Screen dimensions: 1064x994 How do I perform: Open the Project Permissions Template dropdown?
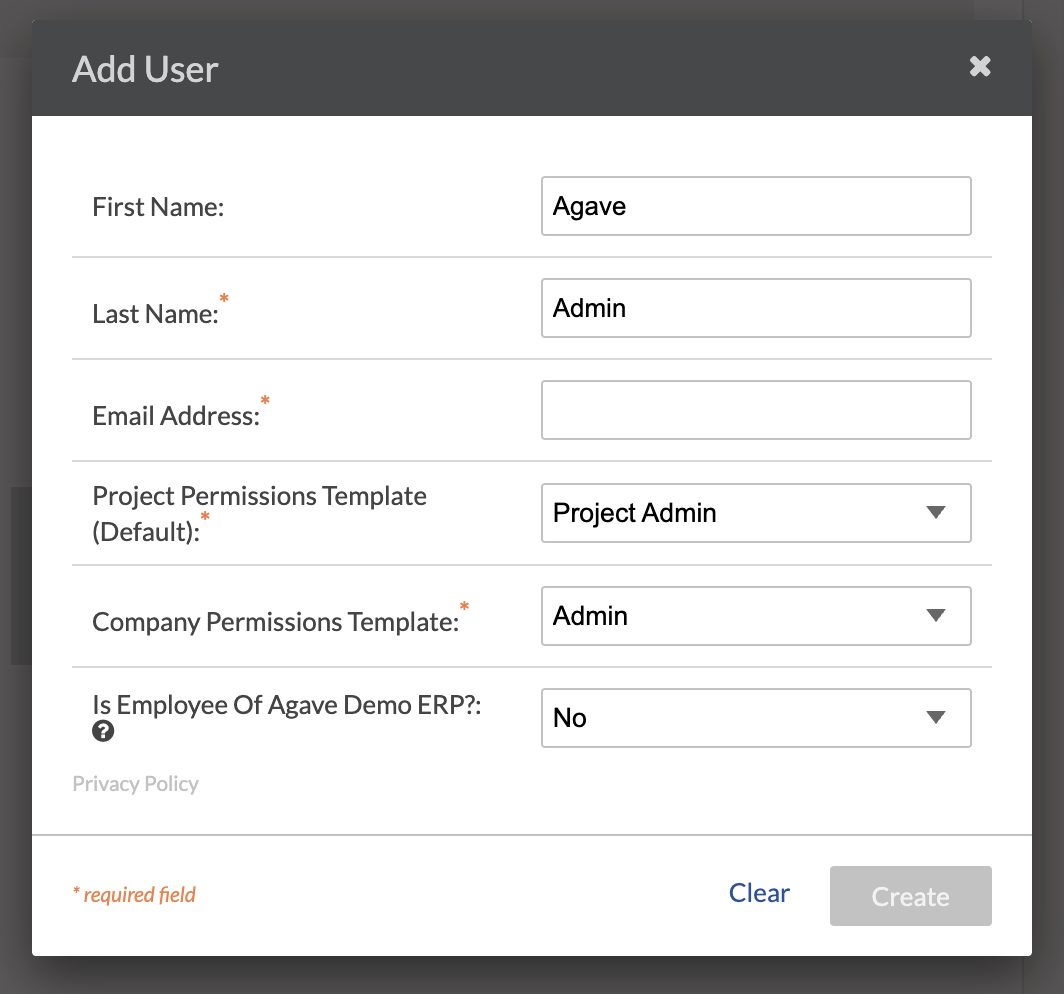(755, 513)
